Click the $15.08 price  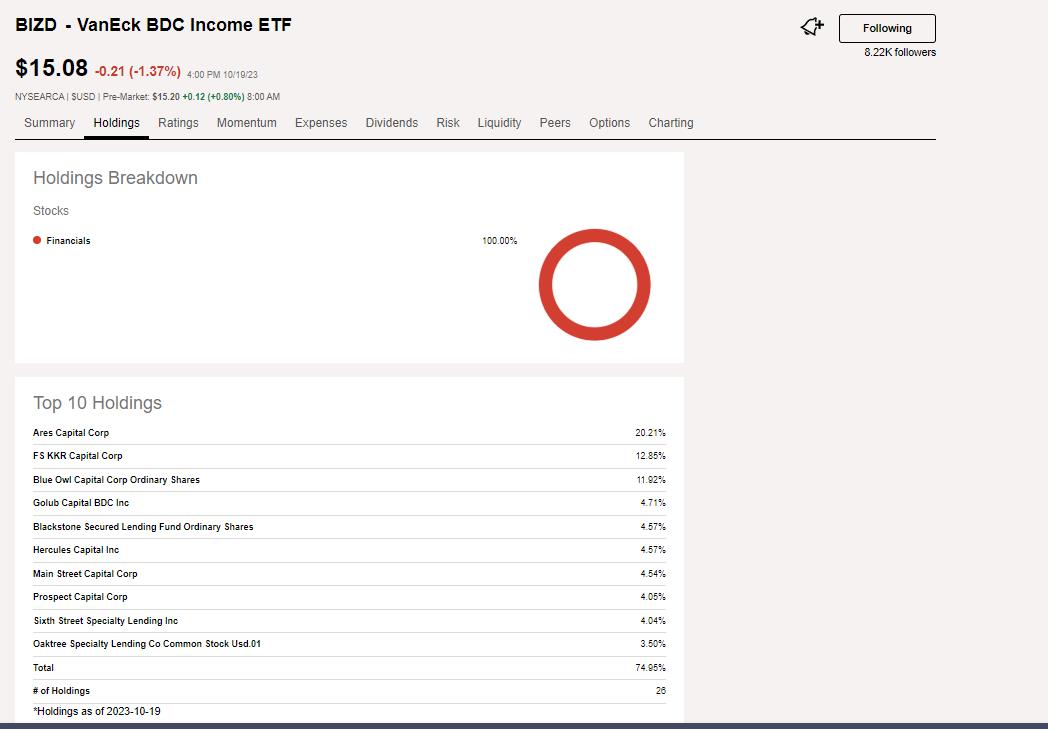[51, 68]
